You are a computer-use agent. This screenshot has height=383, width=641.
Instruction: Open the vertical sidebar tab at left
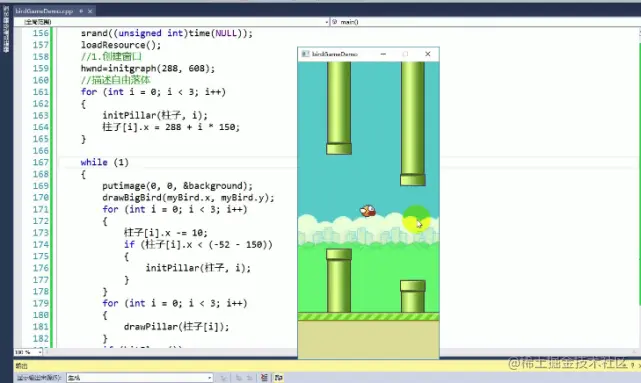(x=6, y=29)
